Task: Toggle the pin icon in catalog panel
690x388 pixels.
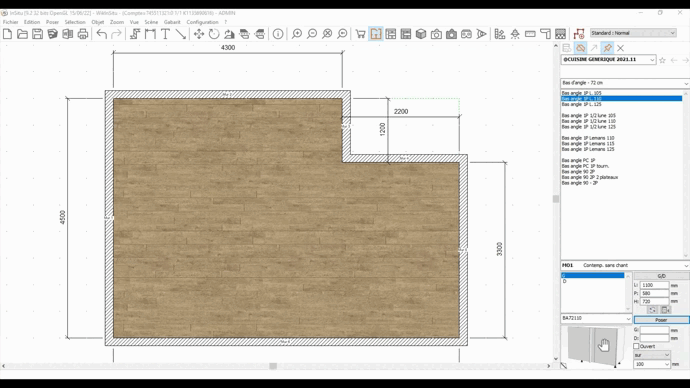Action: (607, 48)
